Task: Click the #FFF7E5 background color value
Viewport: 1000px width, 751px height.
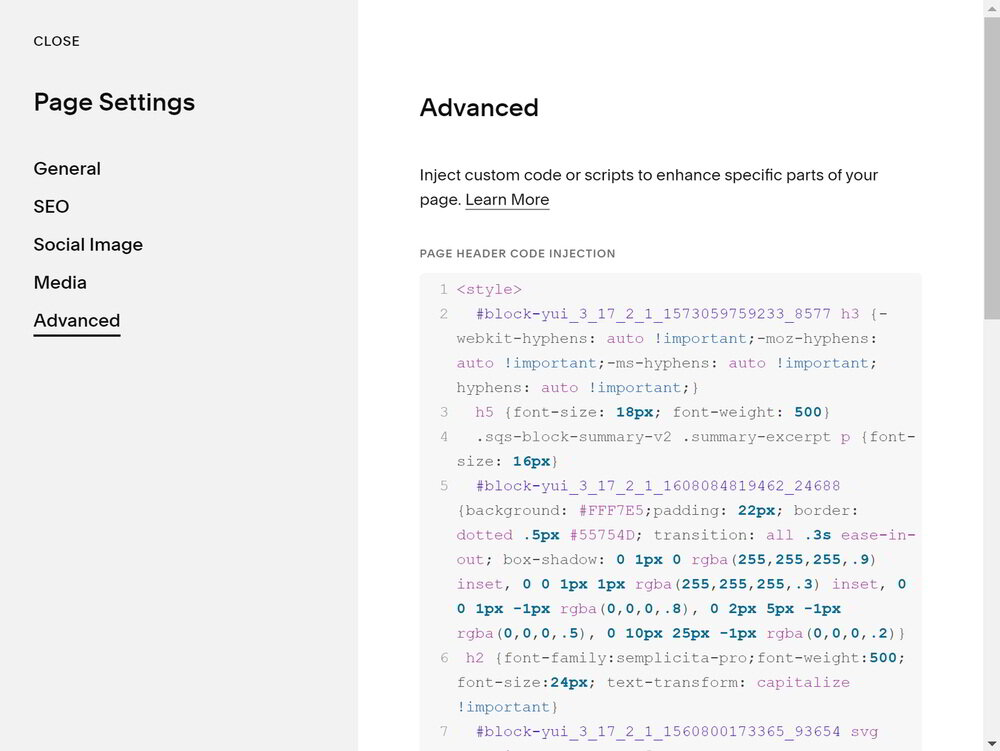Action: coord(611,511)
